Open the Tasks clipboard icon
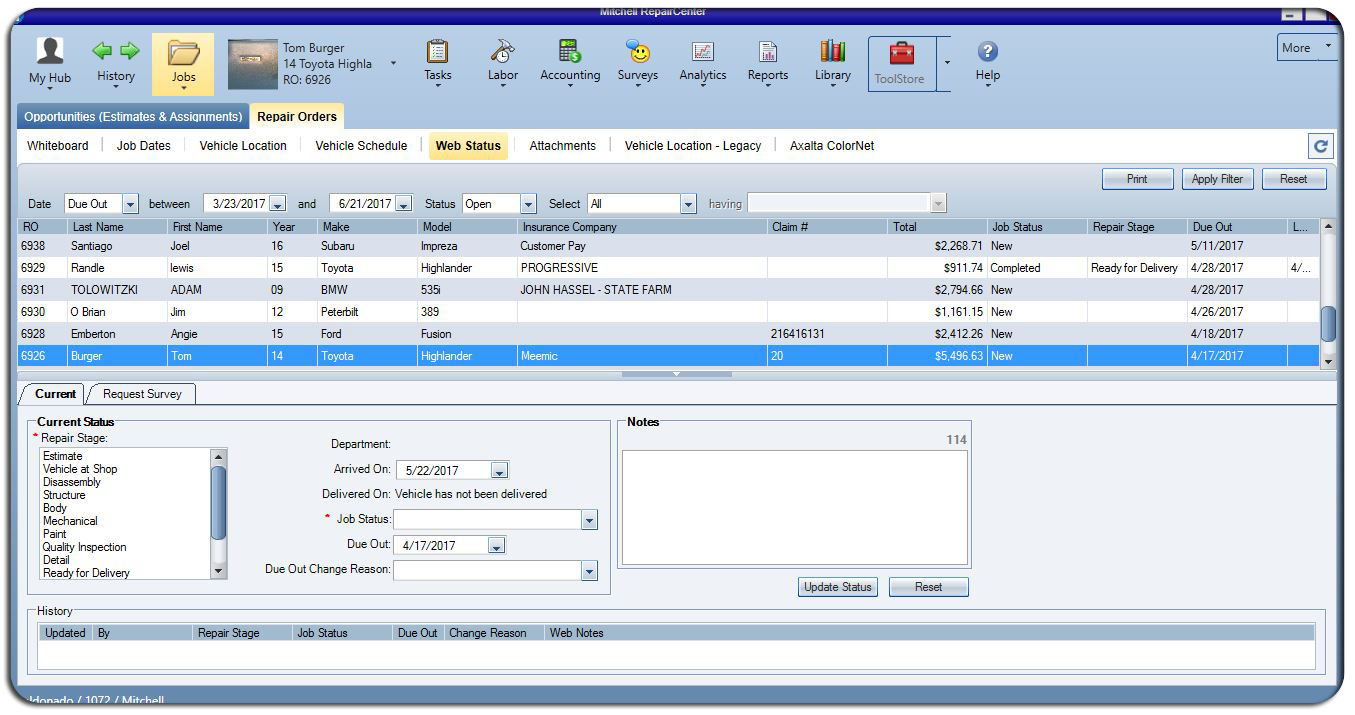 [x=437, y=51]
